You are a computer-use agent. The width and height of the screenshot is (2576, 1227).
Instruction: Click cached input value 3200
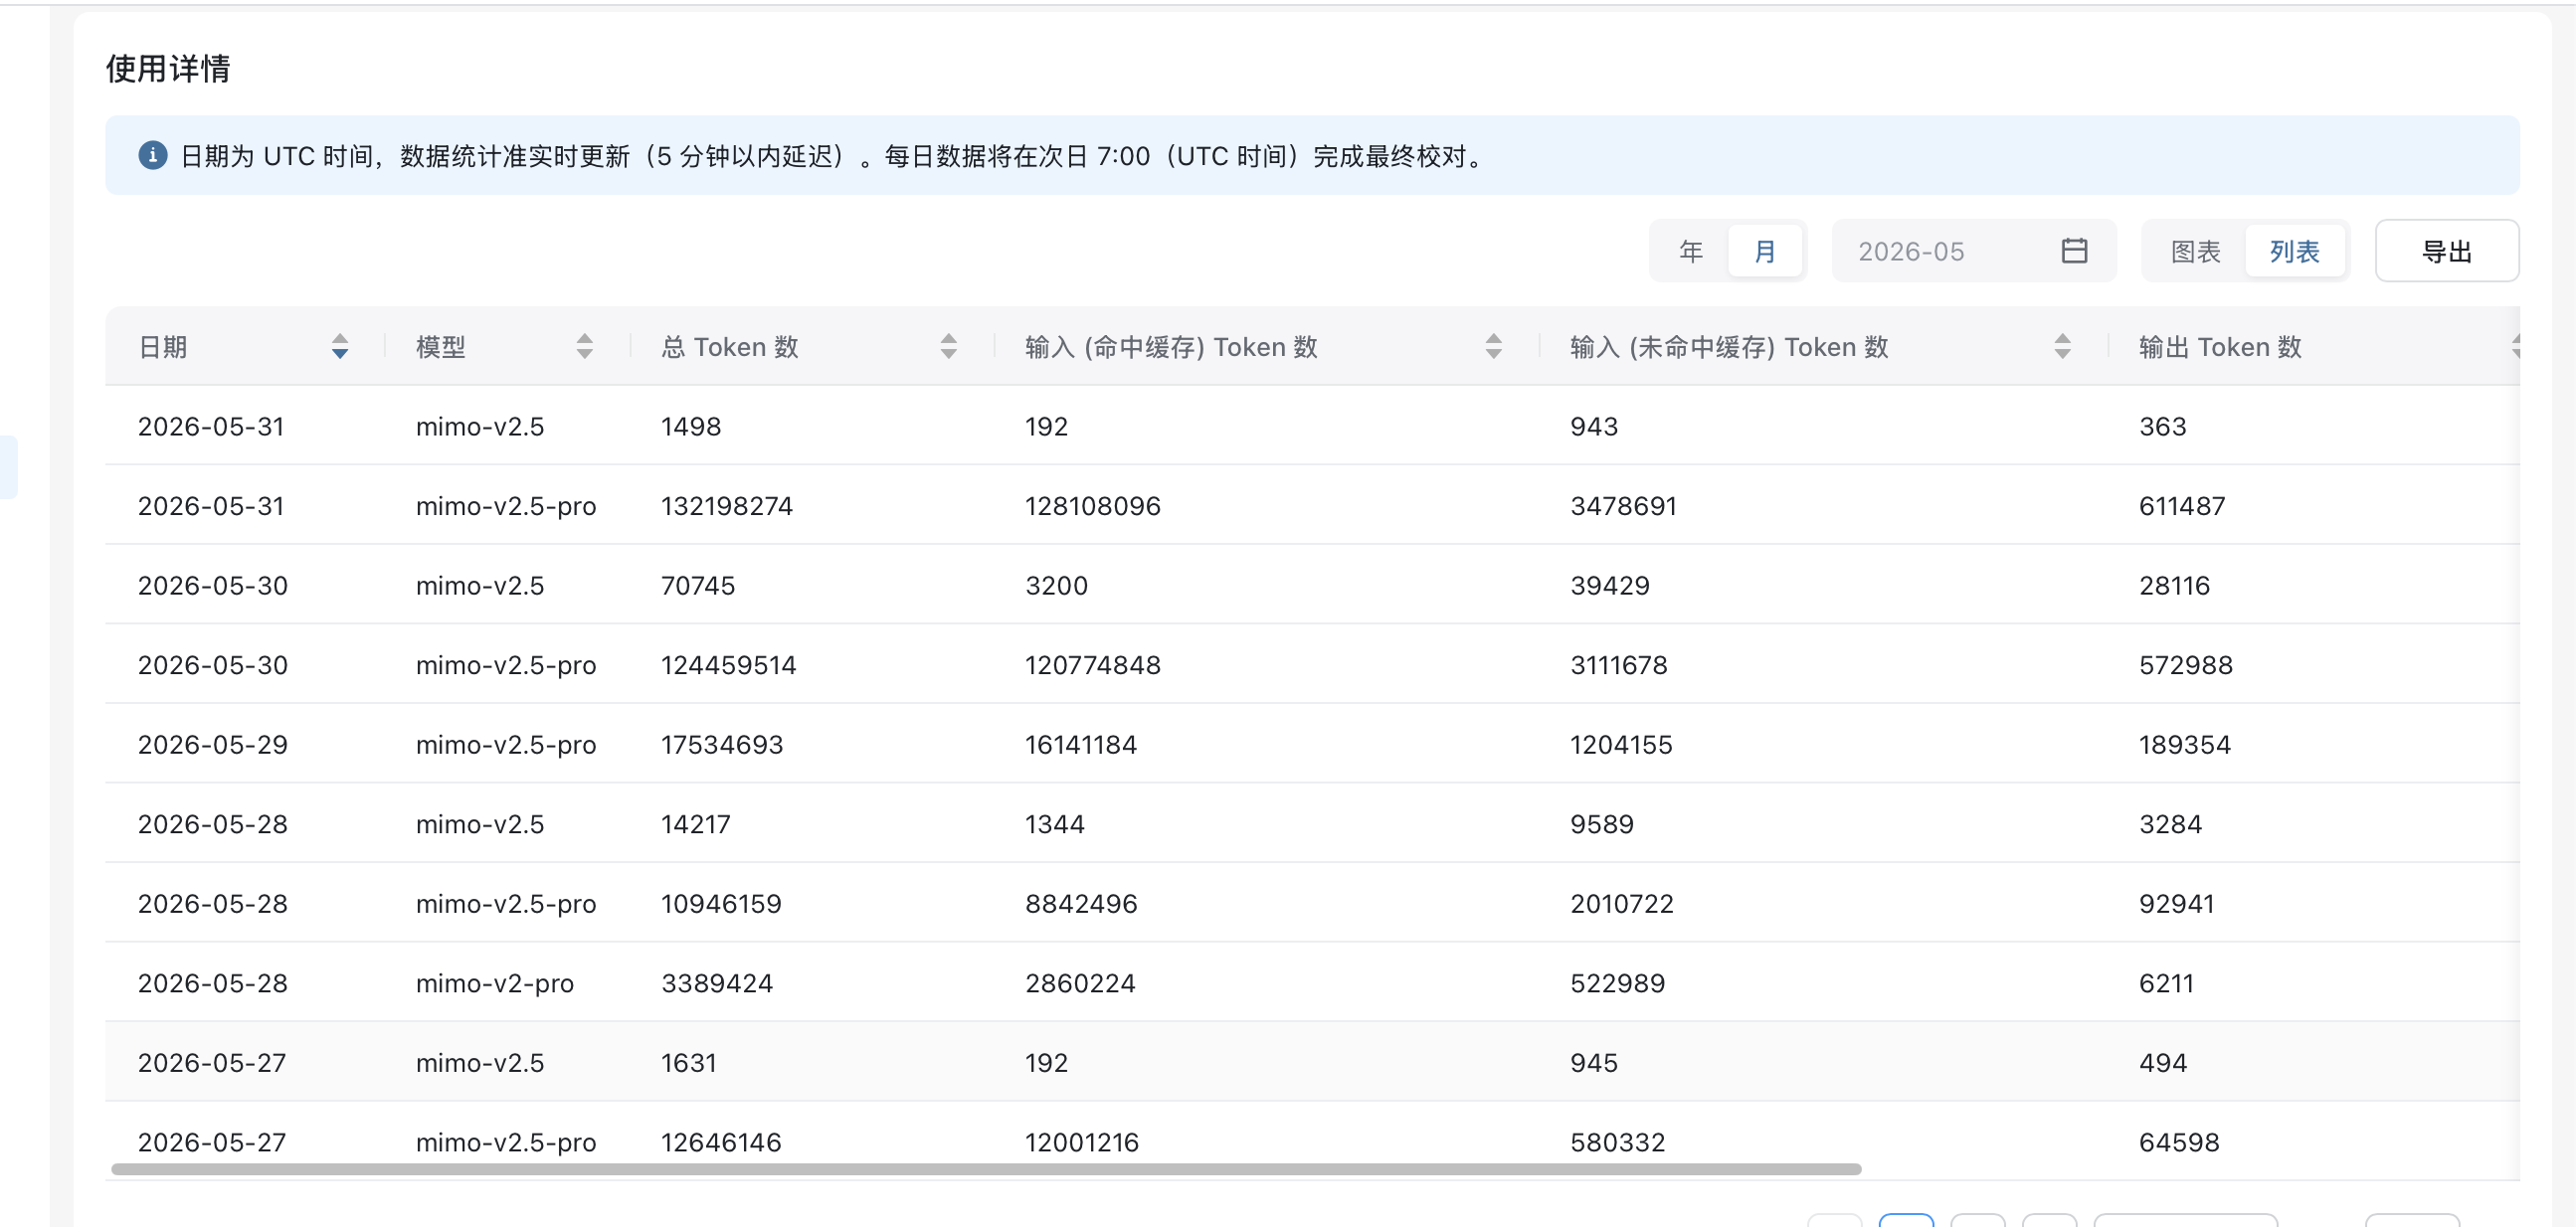click(1056, 586)
